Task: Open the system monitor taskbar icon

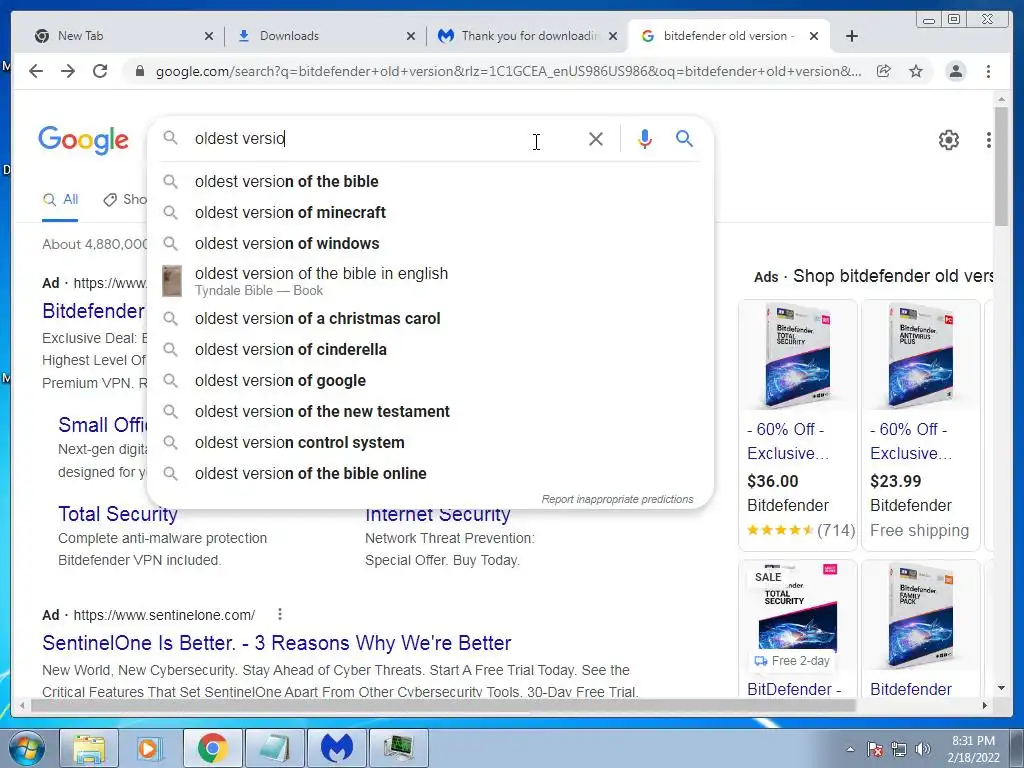Action: click(x=398, y=748)
